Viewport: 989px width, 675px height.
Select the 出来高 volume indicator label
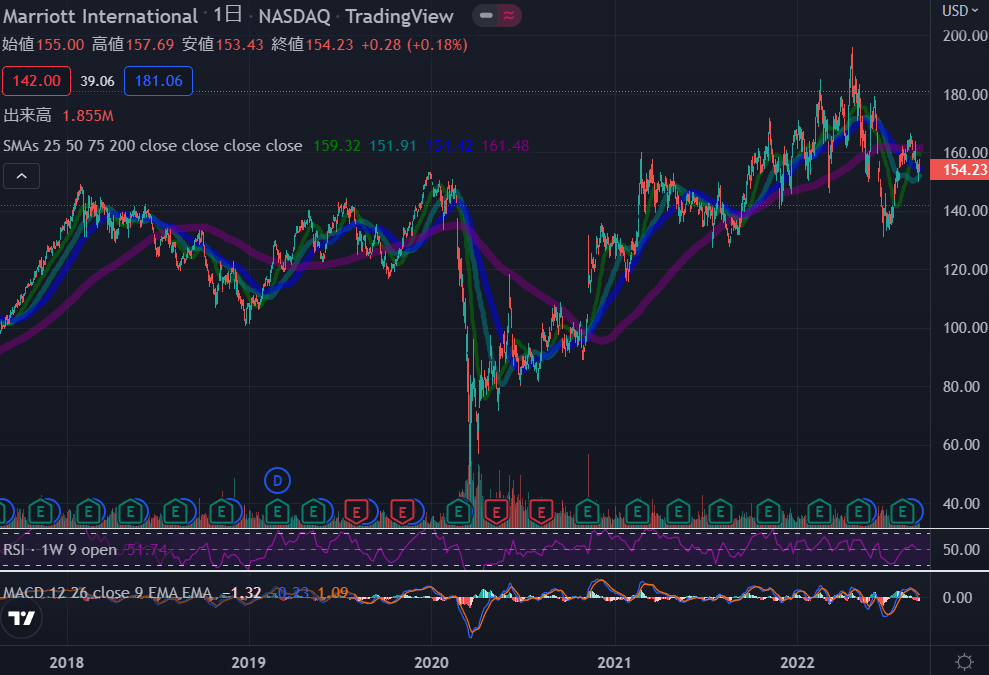tap(27, 115)
